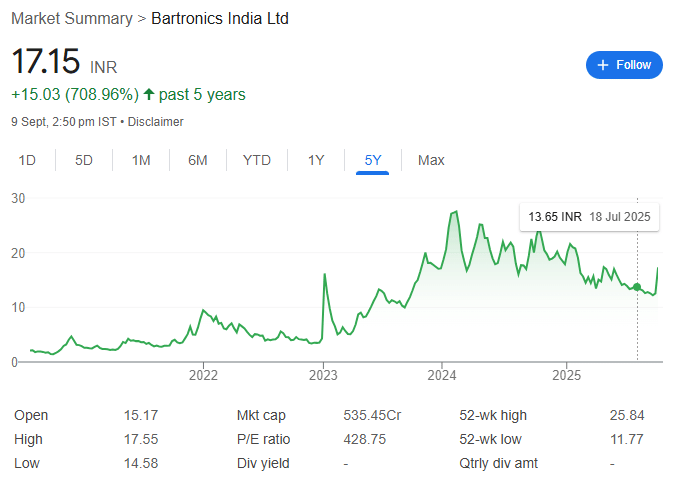Click the Qtrly div amt label

[x=498, y=463]
